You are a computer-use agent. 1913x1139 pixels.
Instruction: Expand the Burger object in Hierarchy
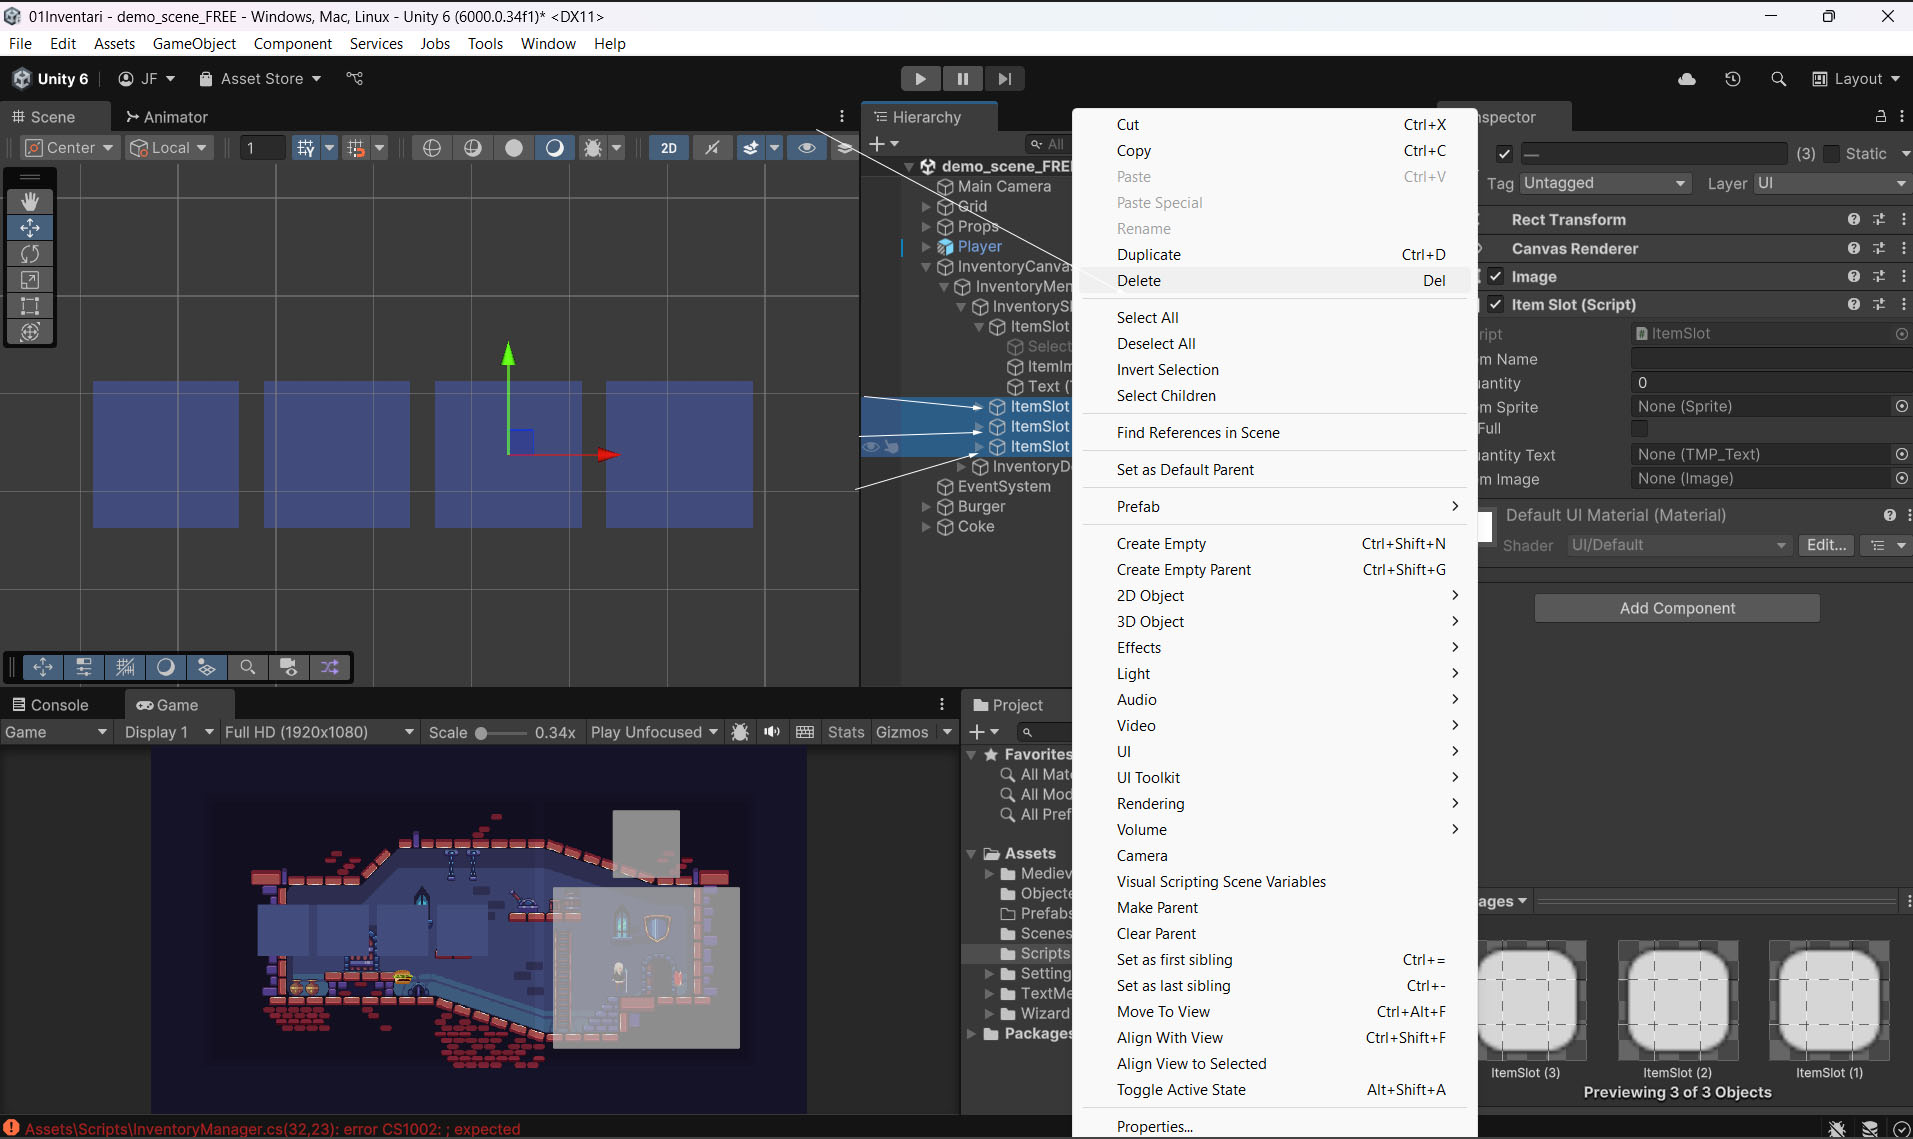tap(926, 507)
